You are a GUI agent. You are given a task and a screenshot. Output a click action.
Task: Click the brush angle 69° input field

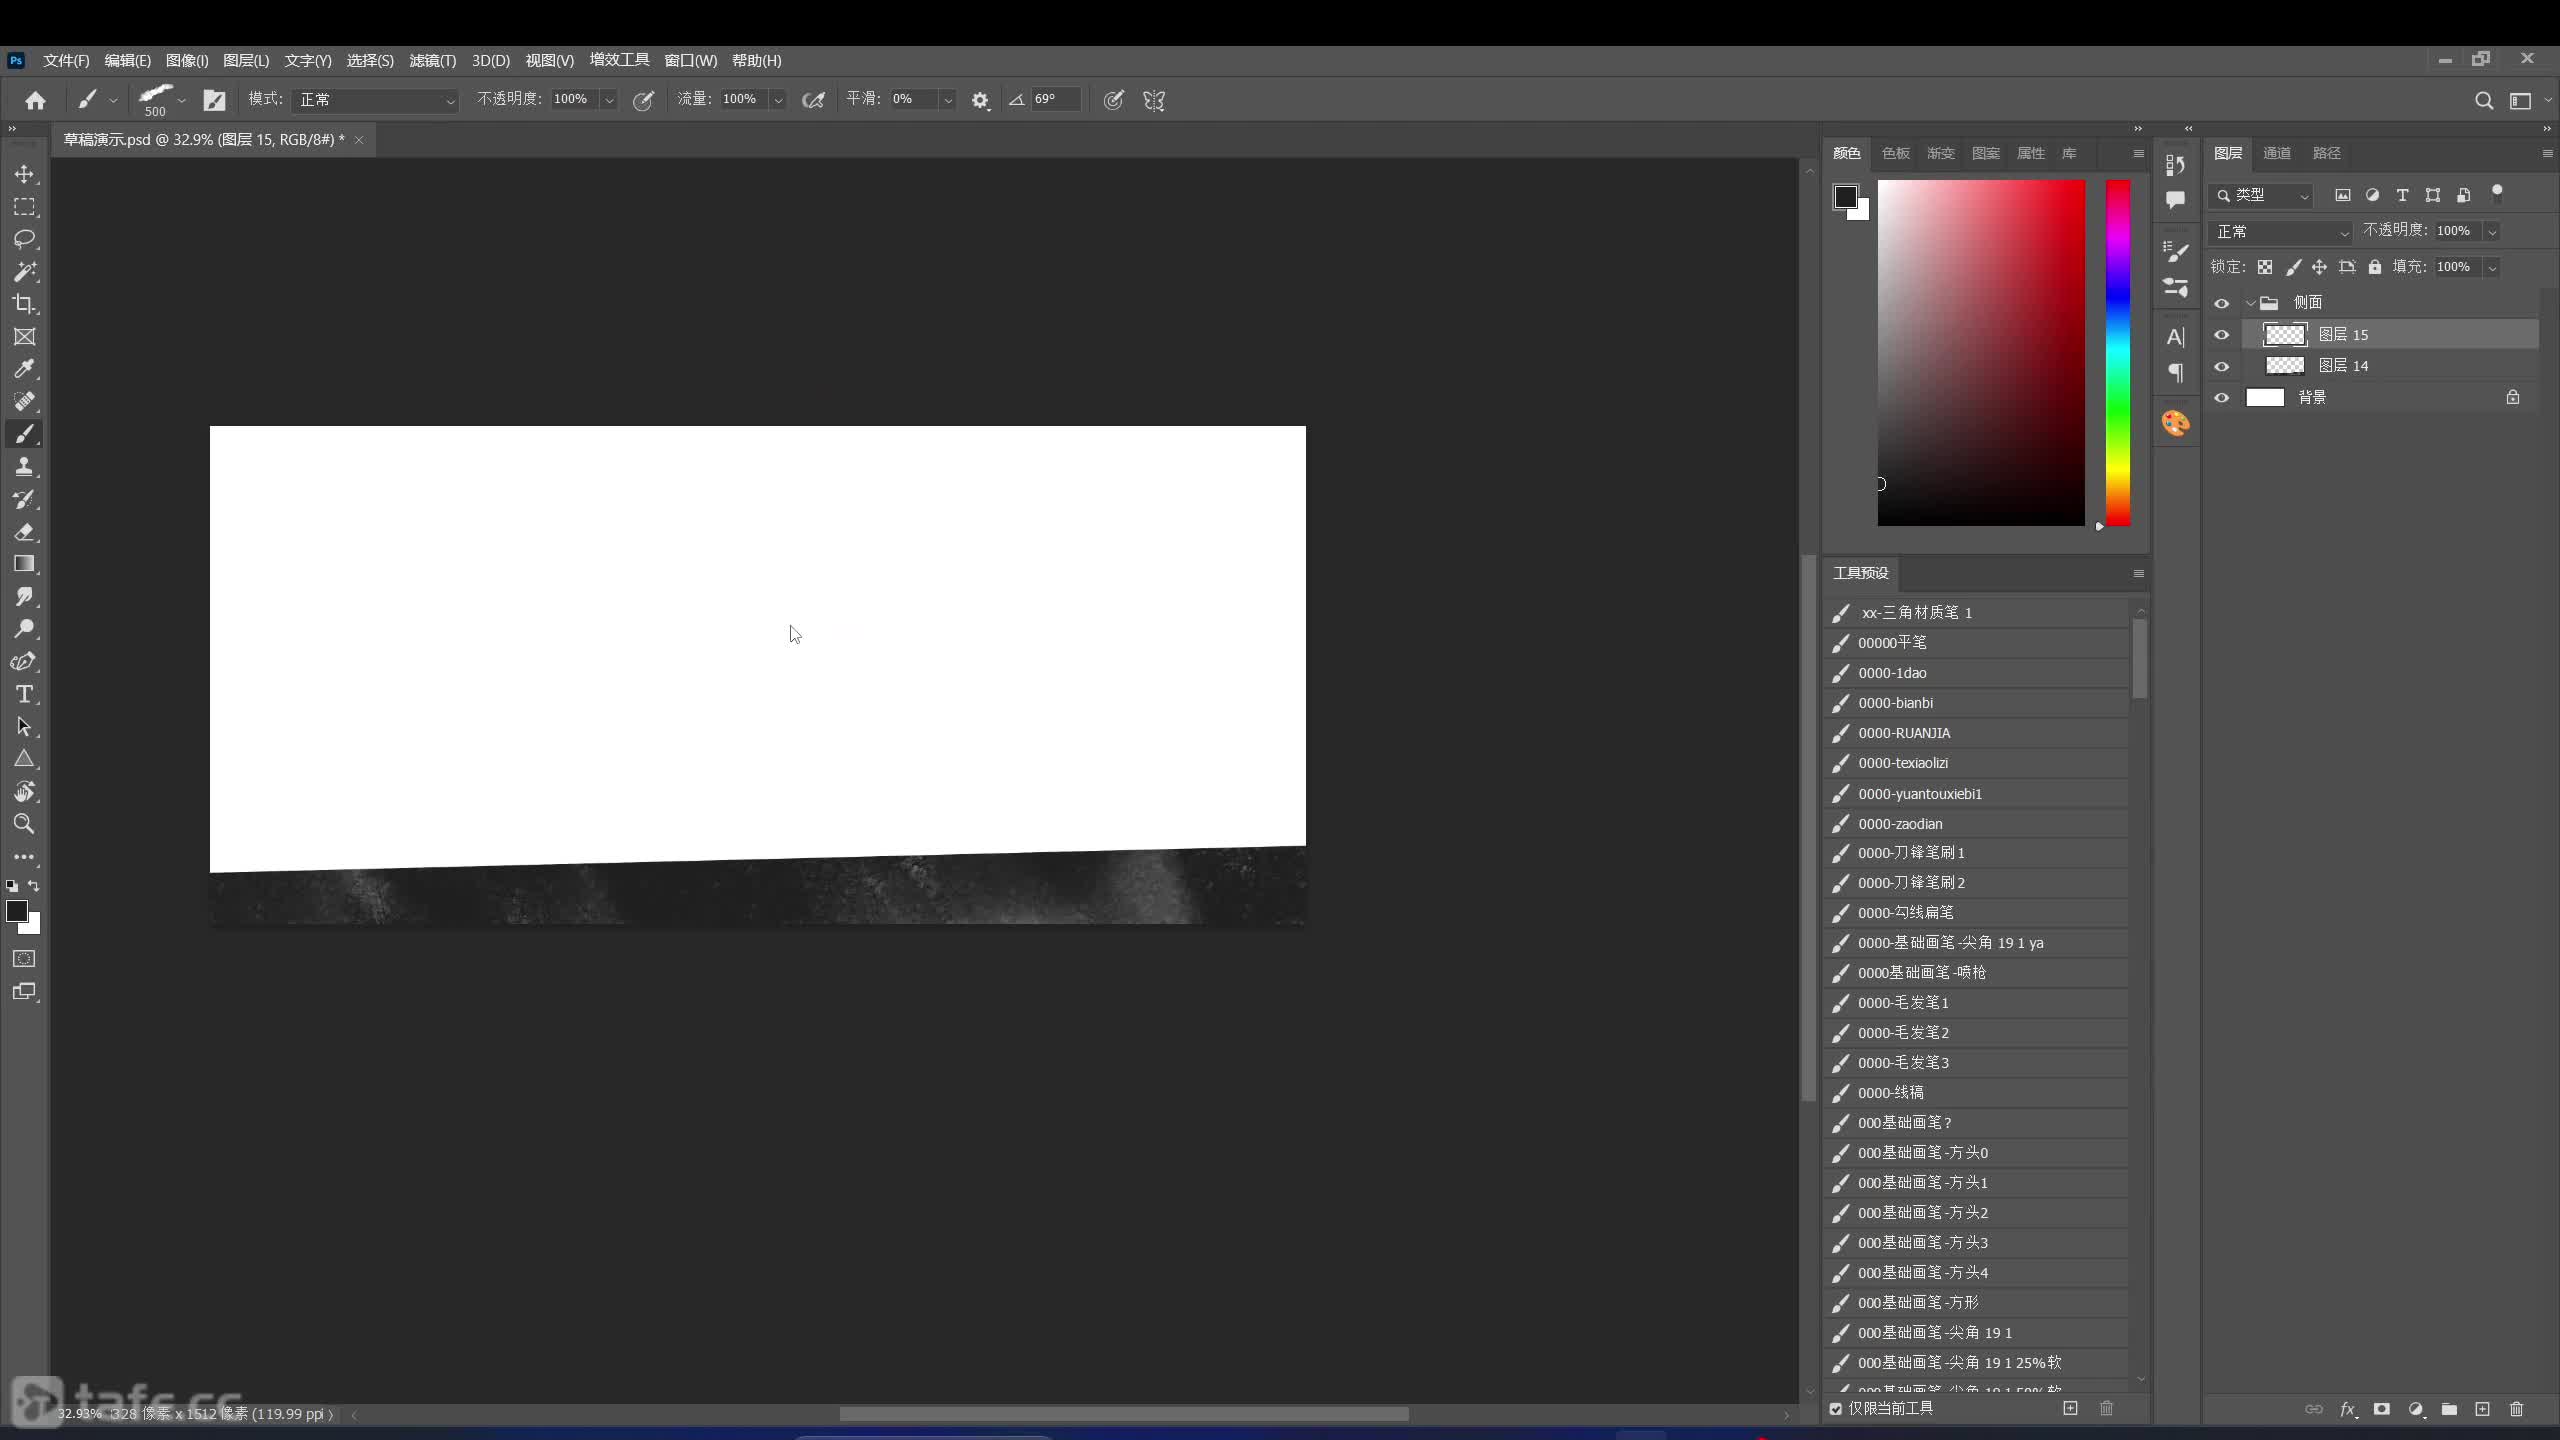[x=1055, y=100]
